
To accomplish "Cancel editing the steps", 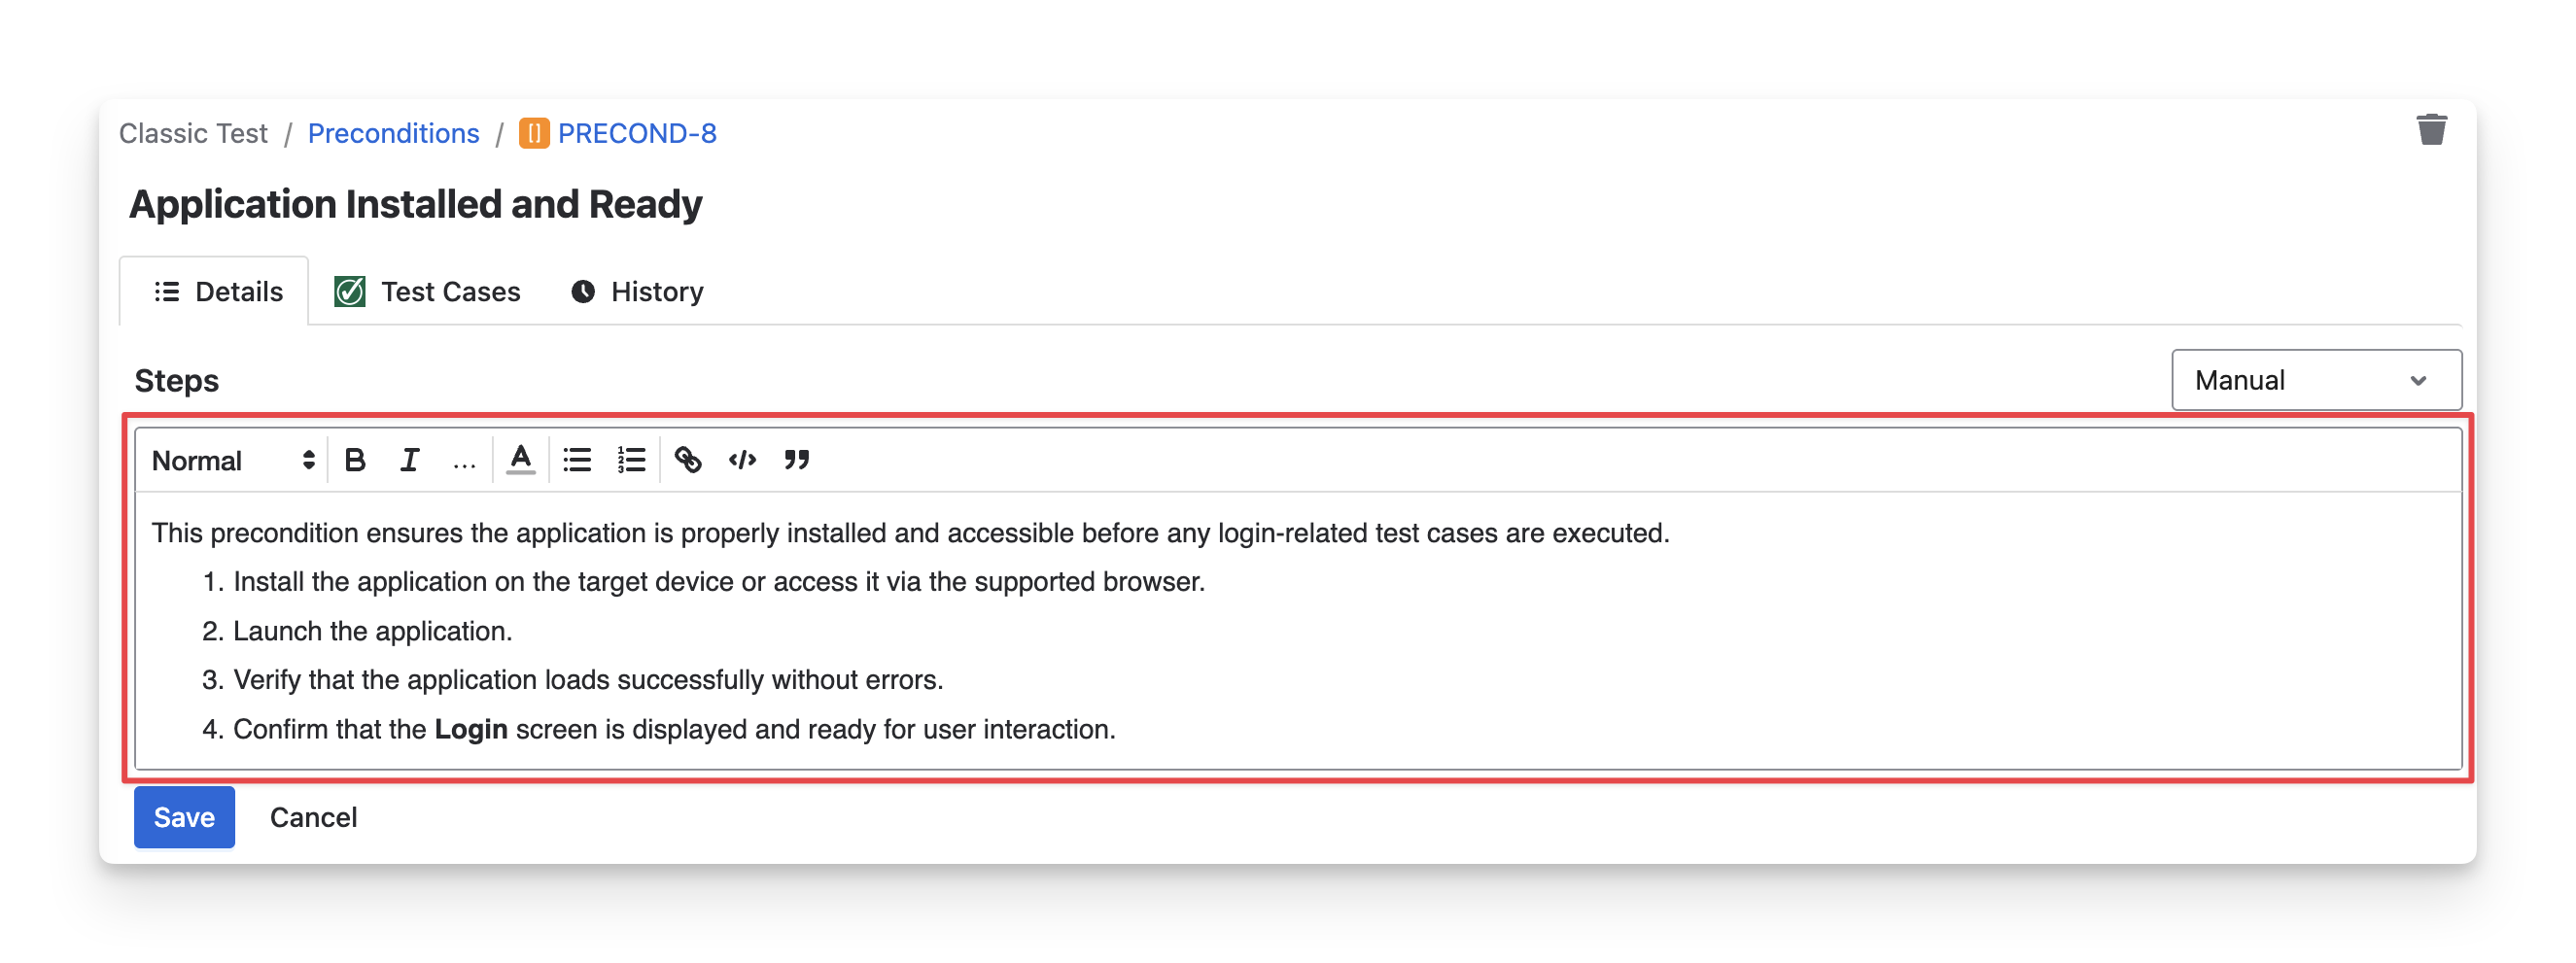I will tap(313, 817).
